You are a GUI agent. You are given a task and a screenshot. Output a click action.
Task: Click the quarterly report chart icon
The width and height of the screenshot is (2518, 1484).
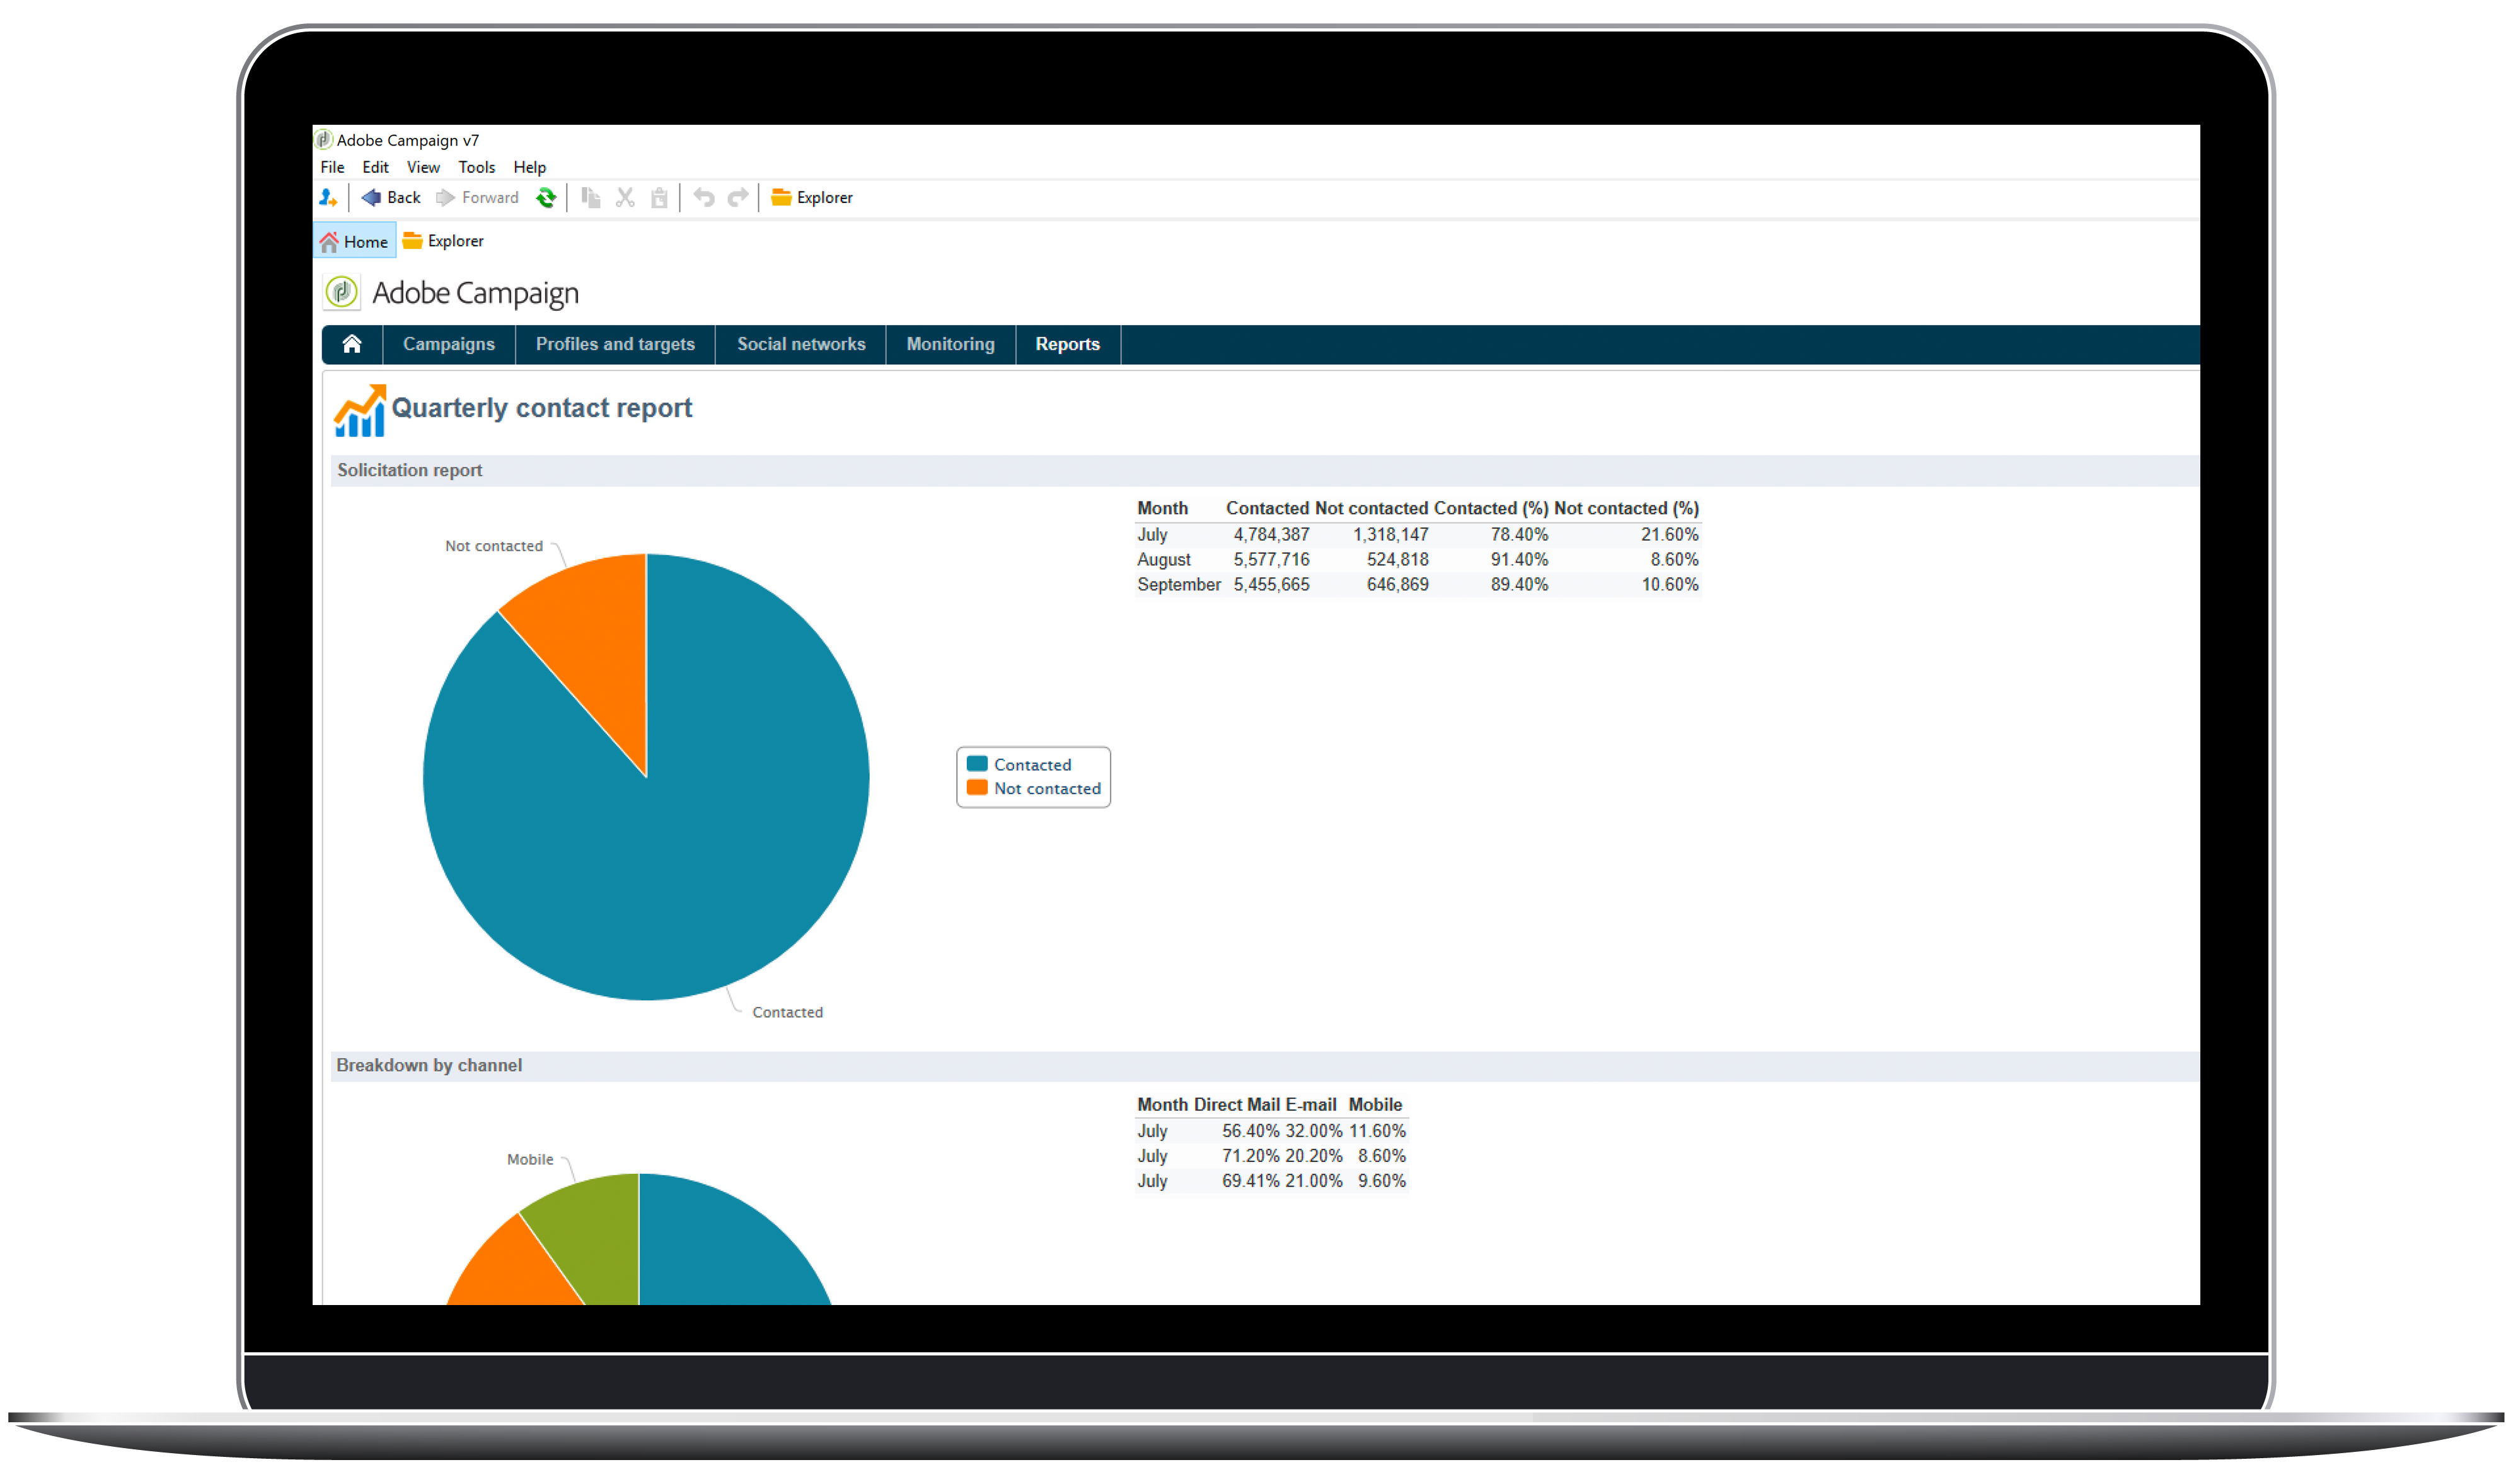[360, 411]
